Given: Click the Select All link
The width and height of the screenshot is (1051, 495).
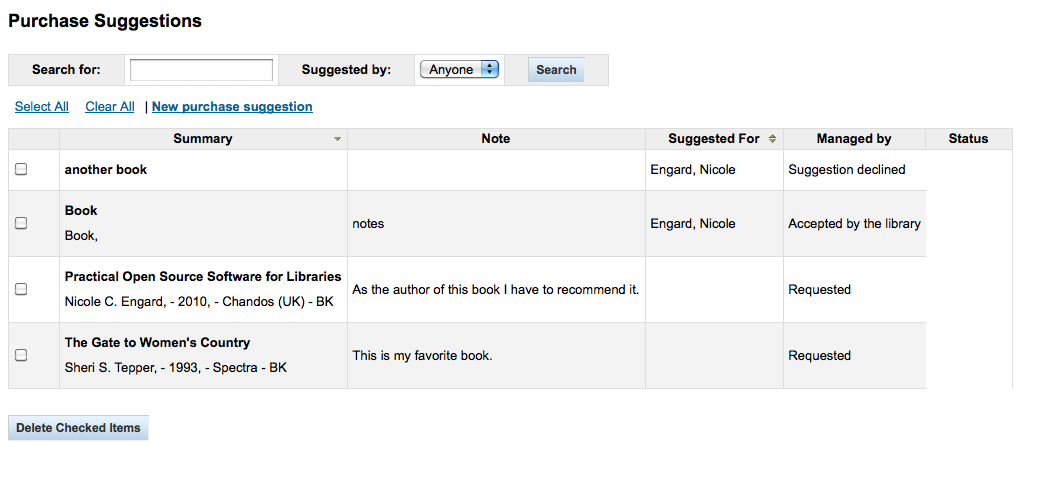Looking at the screenshot, I should pyautogui.click(x=42, y=107).
